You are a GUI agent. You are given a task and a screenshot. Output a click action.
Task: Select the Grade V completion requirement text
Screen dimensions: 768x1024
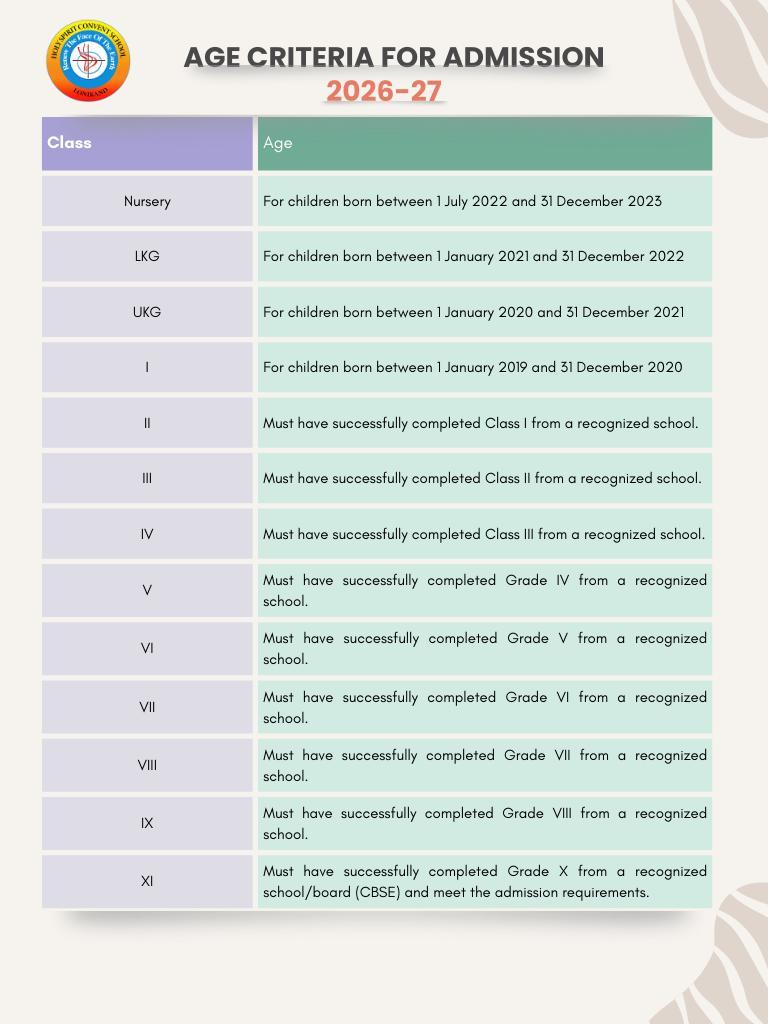click(x=484, y=648)
